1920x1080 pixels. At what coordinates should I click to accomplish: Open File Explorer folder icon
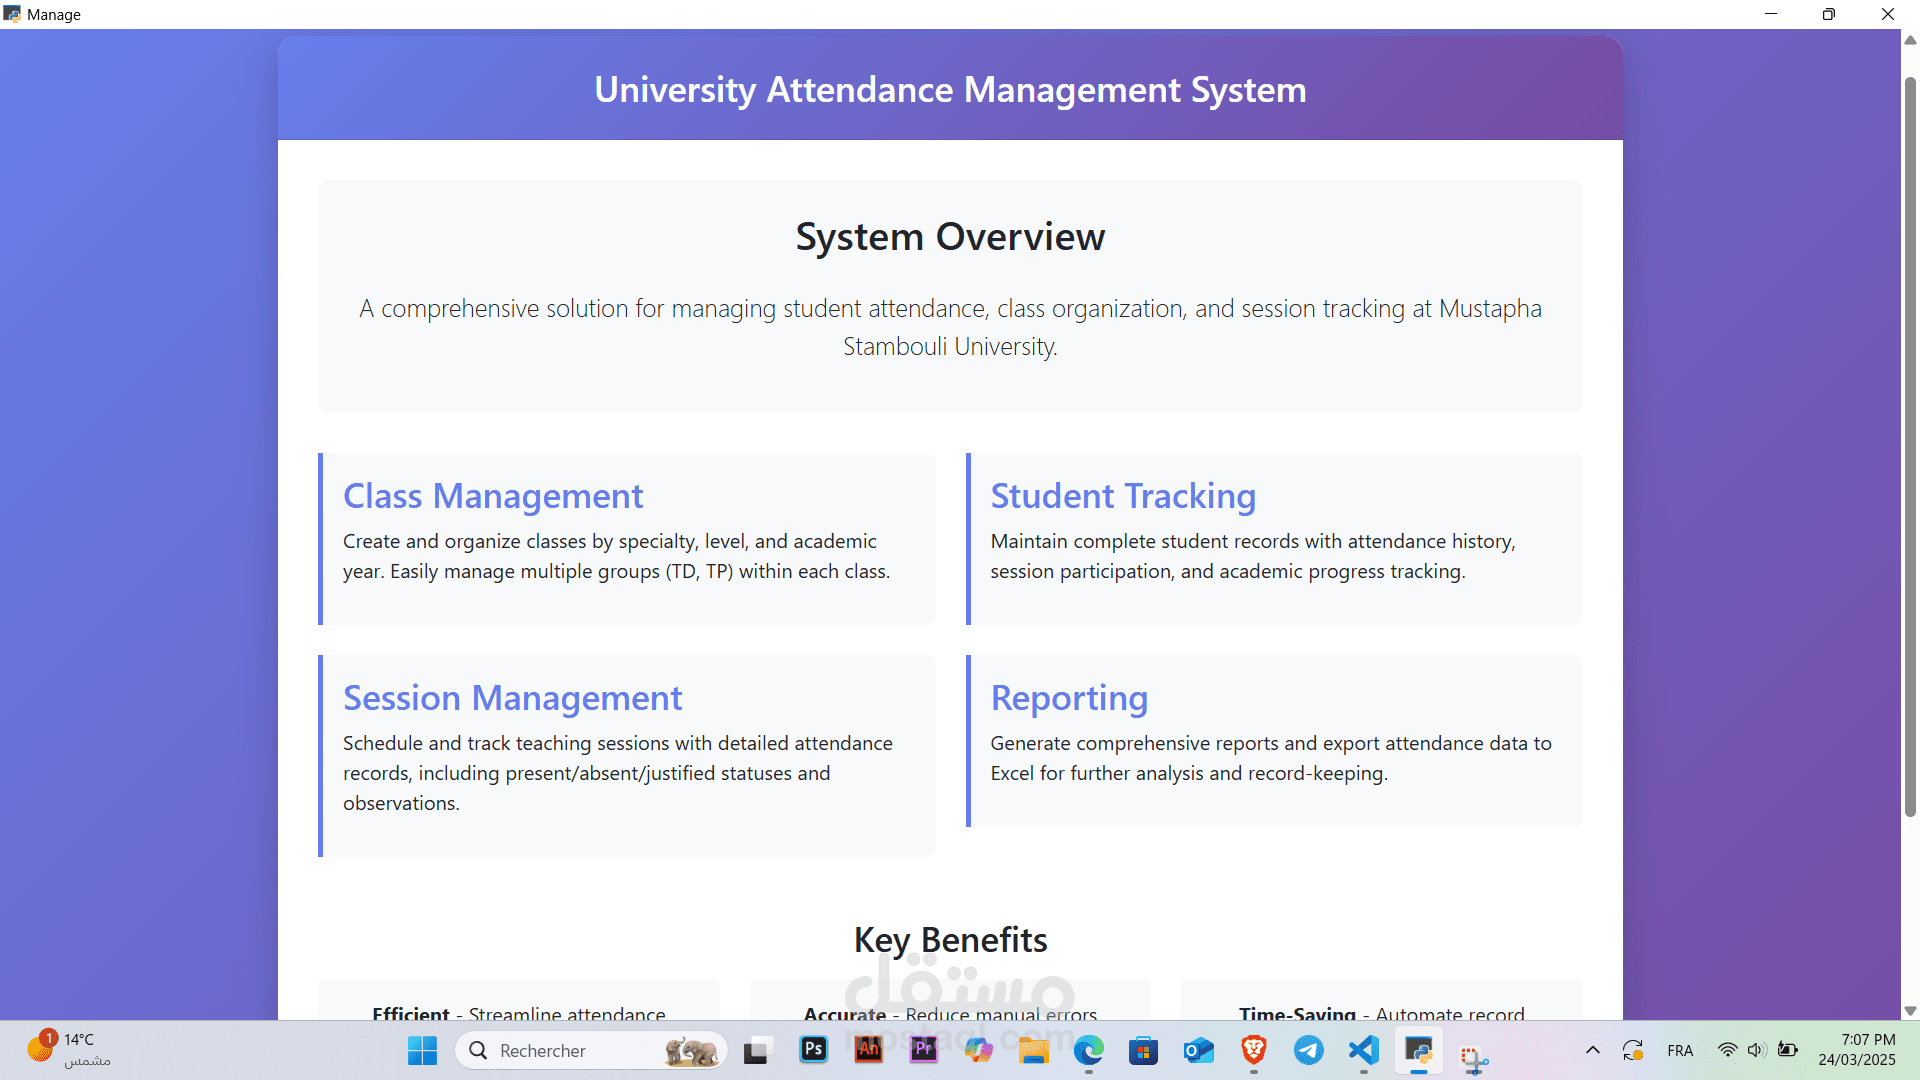(1034, 1050)
